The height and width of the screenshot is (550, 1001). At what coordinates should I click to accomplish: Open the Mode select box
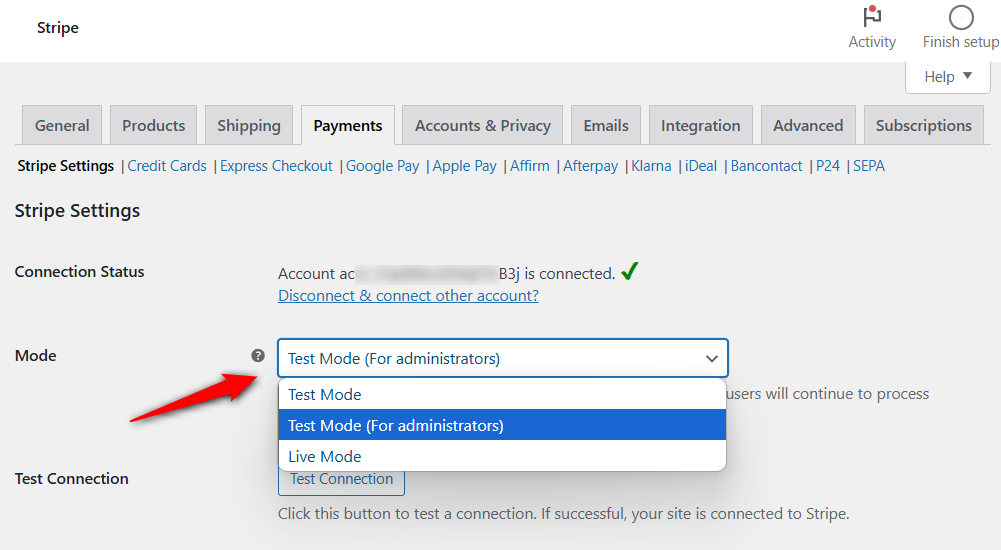click(502, 358)
